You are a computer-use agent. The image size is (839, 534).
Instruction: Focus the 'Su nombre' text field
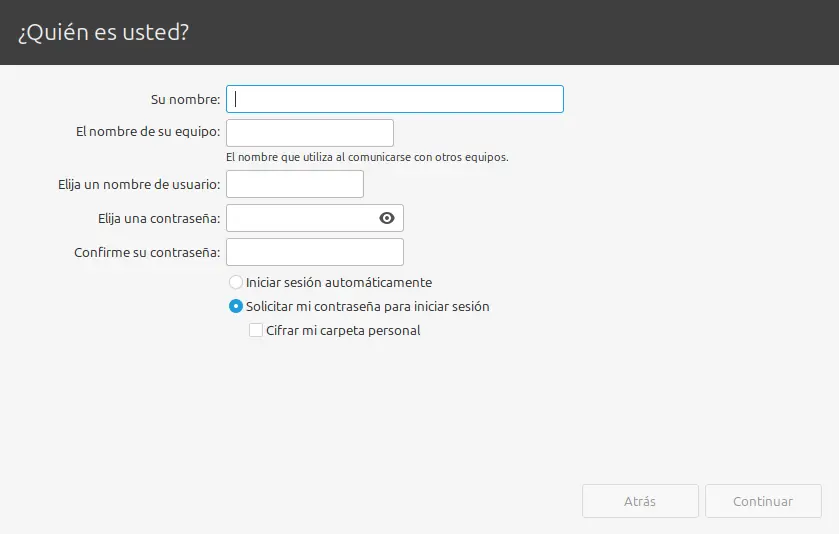395,99
